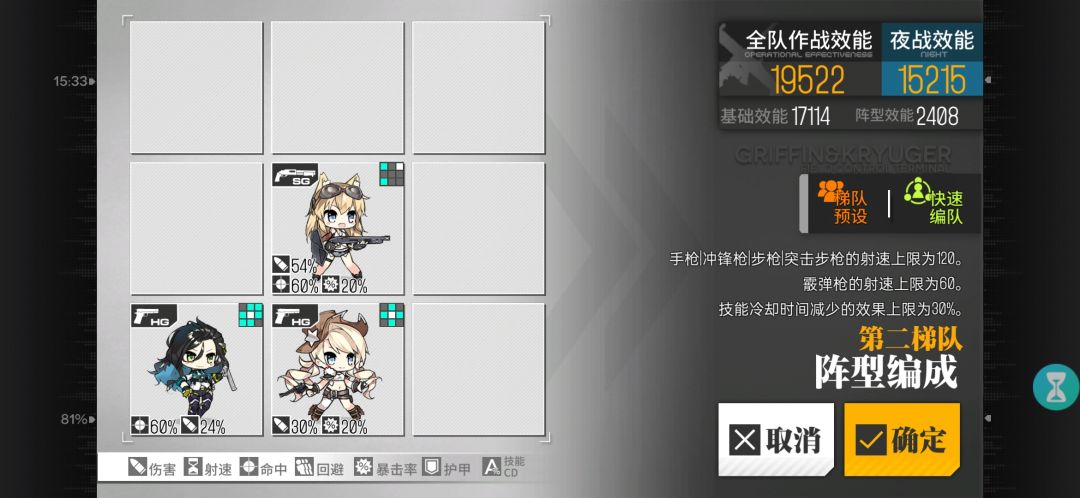Select the dark-haired HG doll tile
Viewport: 1080px width, 498px height.
[x=197, y=369]
